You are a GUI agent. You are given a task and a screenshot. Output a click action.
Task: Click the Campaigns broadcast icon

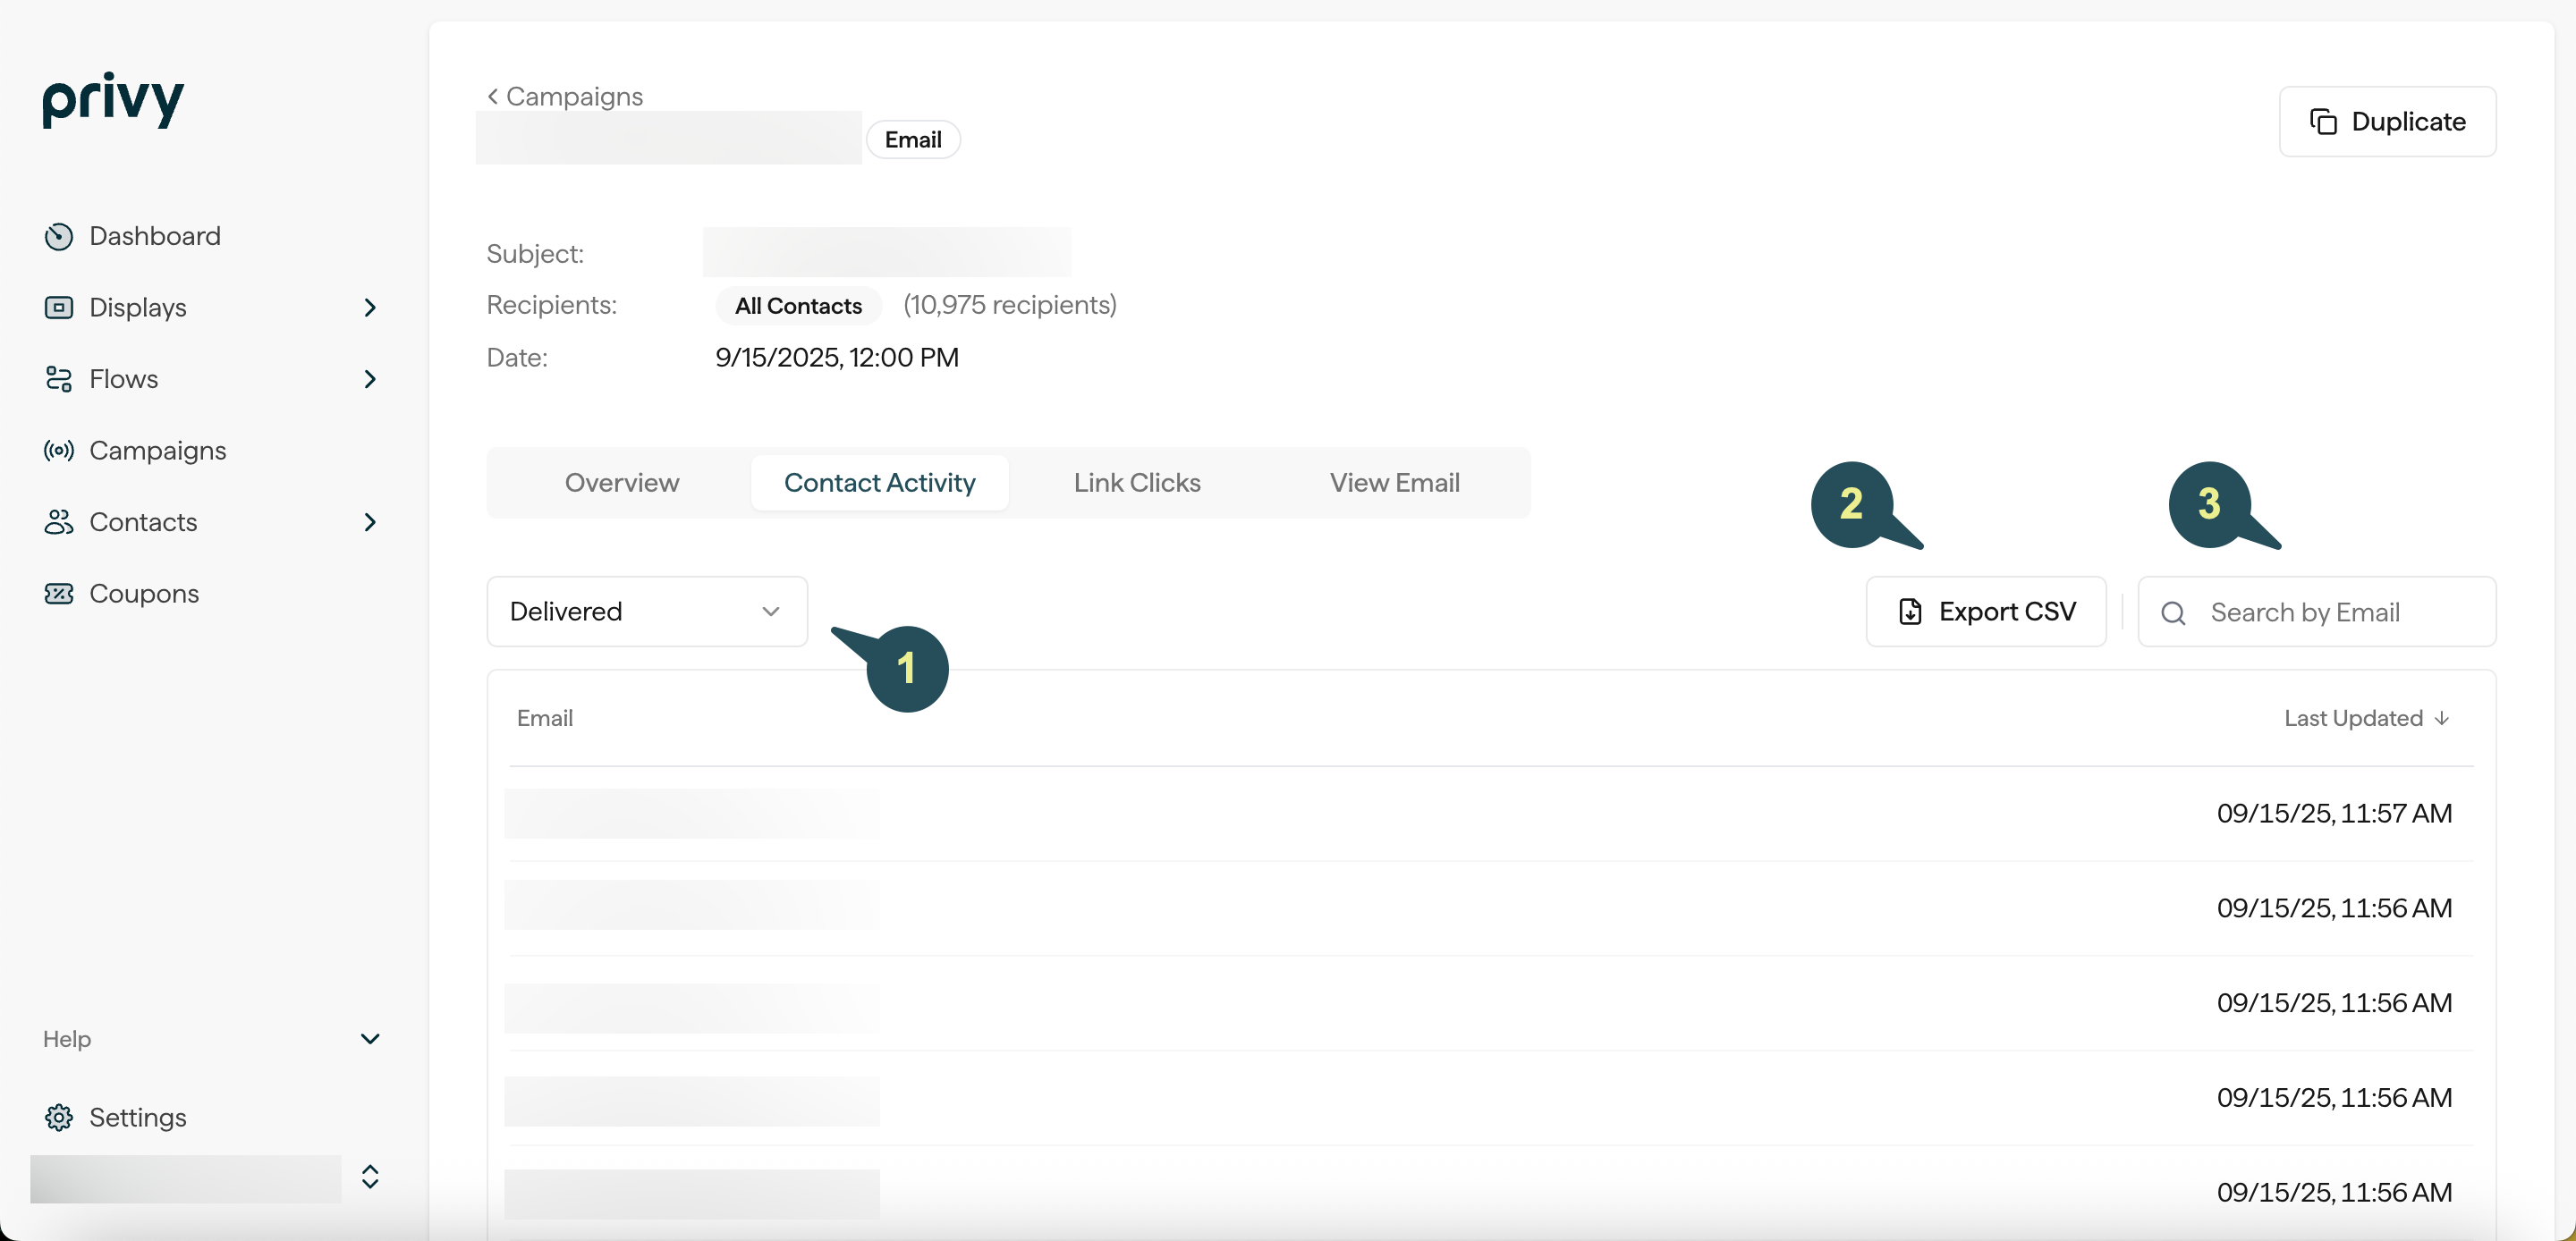[59, 451]
